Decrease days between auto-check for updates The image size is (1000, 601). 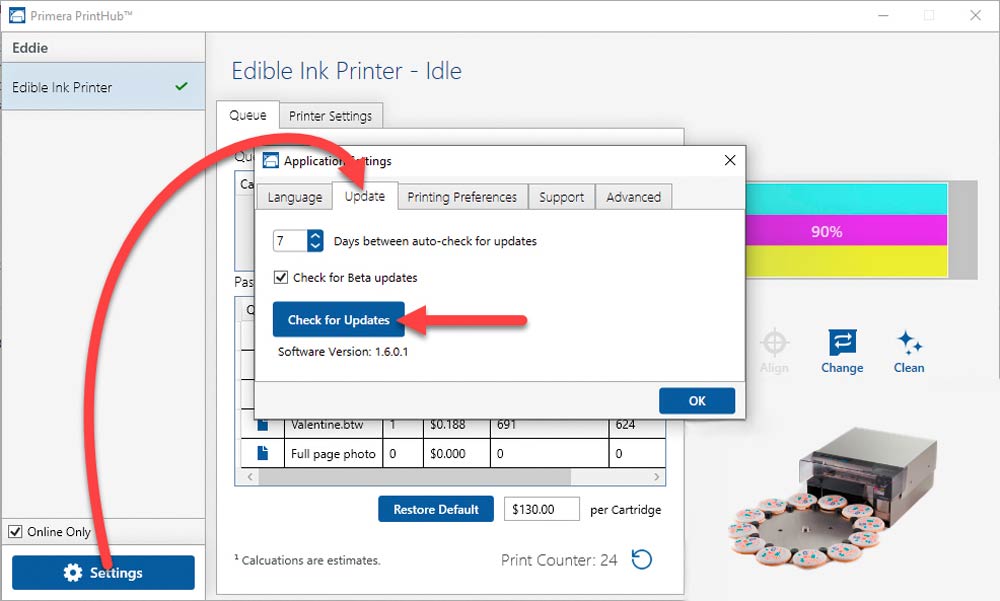(x=315, y=246)
